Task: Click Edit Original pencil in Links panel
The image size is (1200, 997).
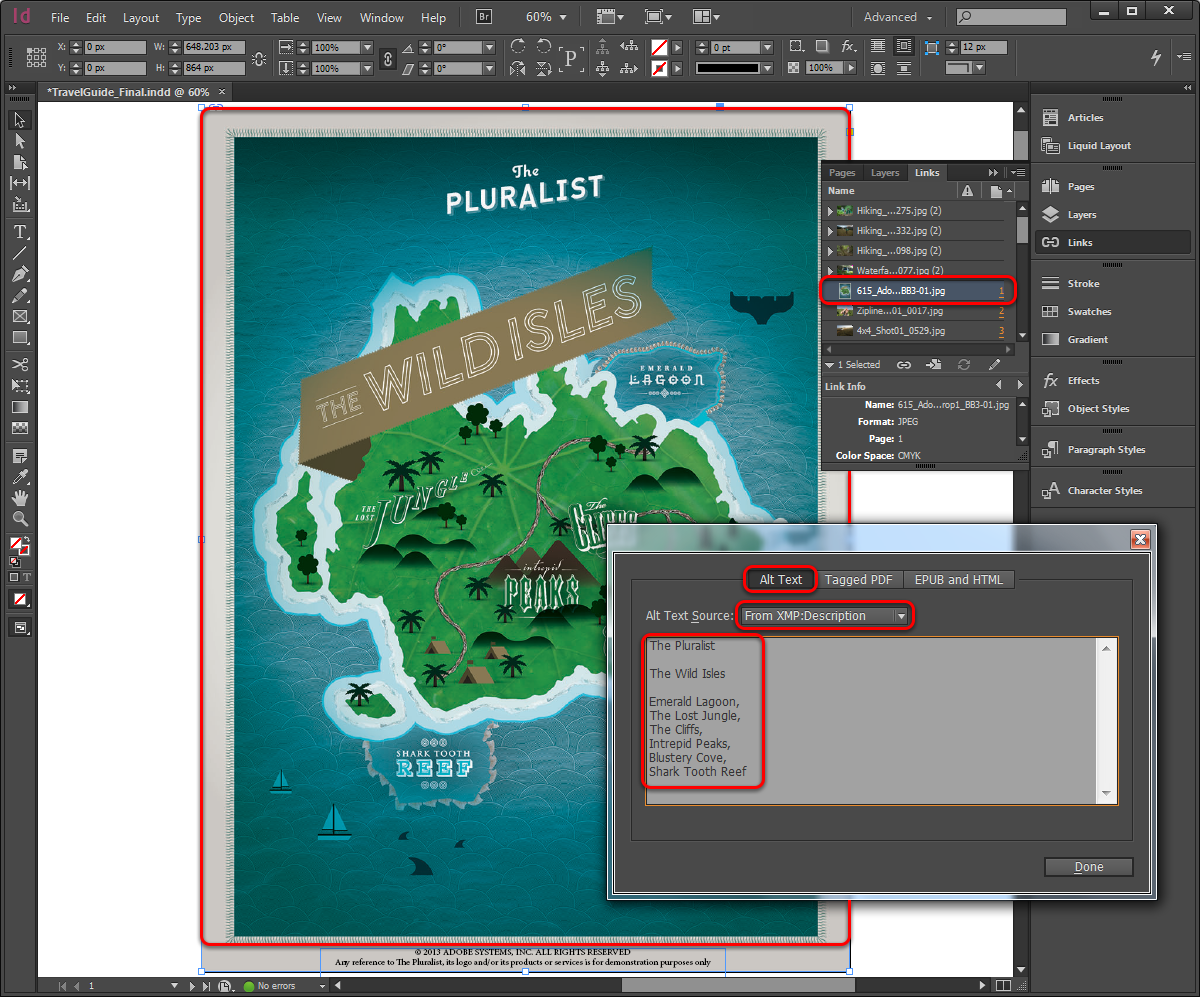Action: point(994,364)
